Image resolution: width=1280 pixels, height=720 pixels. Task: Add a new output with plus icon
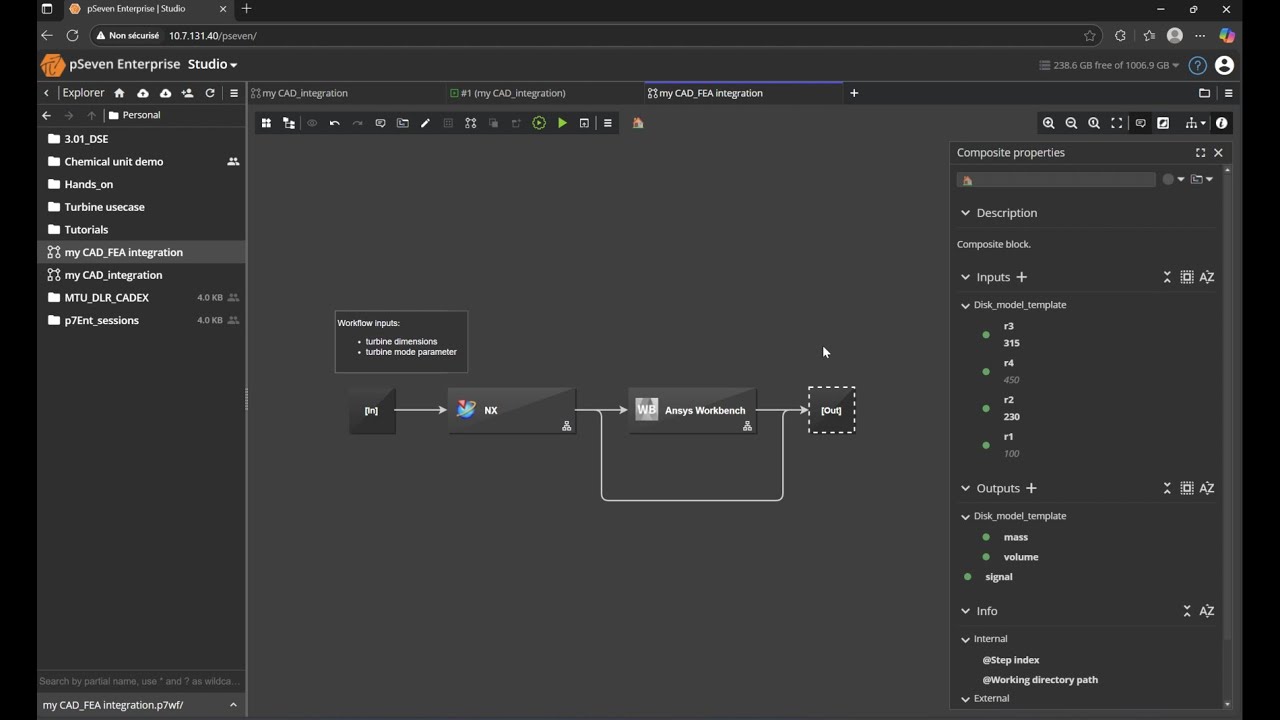click(x=1031, y=488)
